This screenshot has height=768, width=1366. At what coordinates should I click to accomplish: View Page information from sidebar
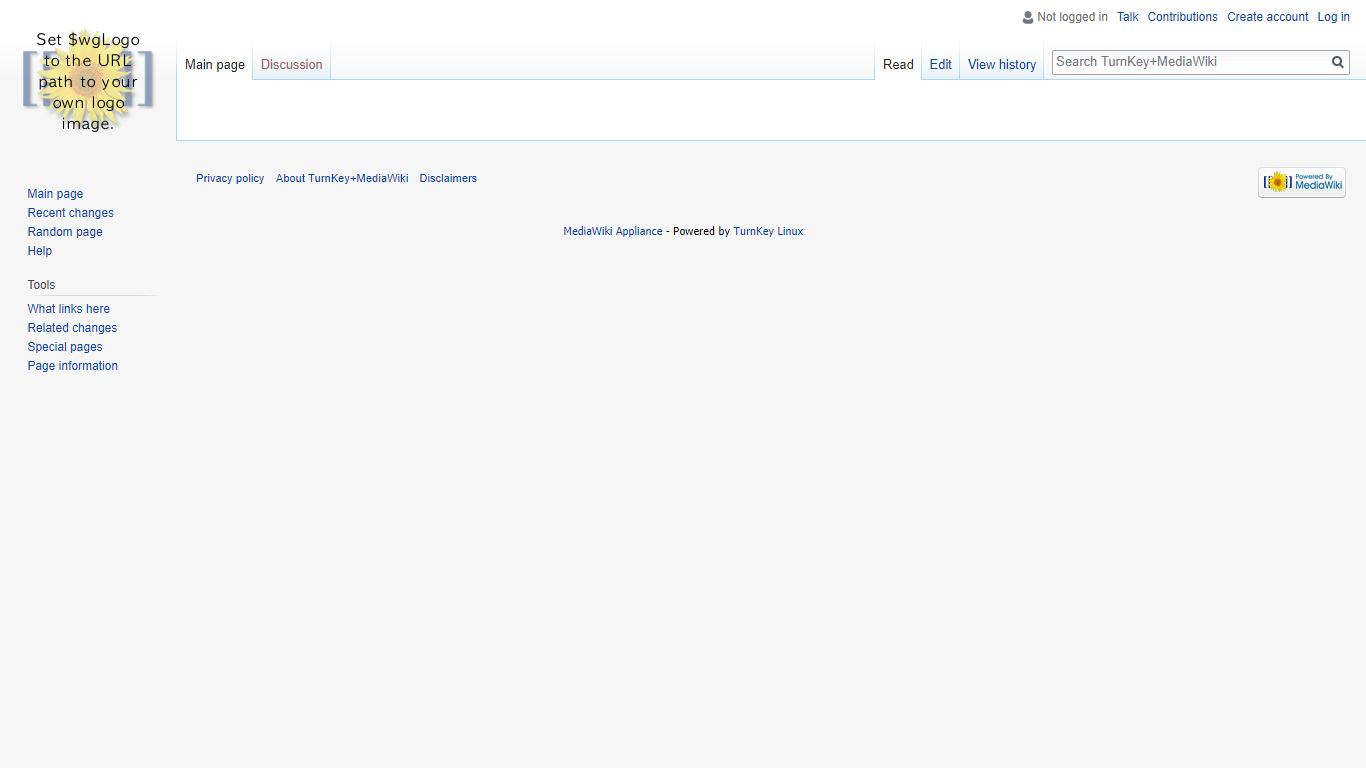coord(72,366)
